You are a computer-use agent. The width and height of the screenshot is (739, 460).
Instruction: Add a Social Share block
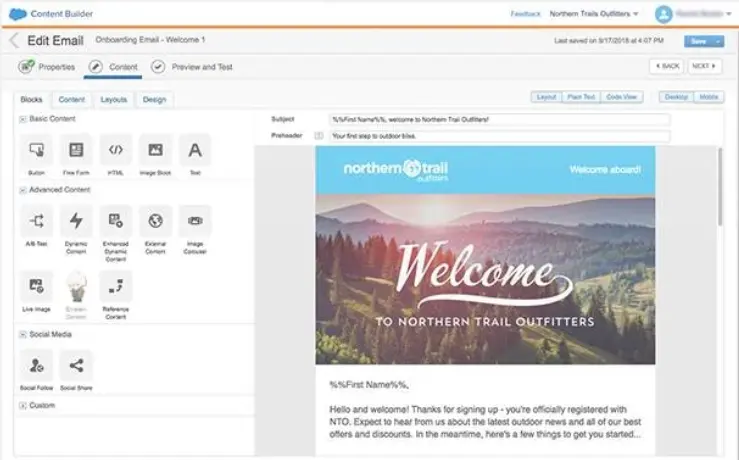tap(76, 366)
